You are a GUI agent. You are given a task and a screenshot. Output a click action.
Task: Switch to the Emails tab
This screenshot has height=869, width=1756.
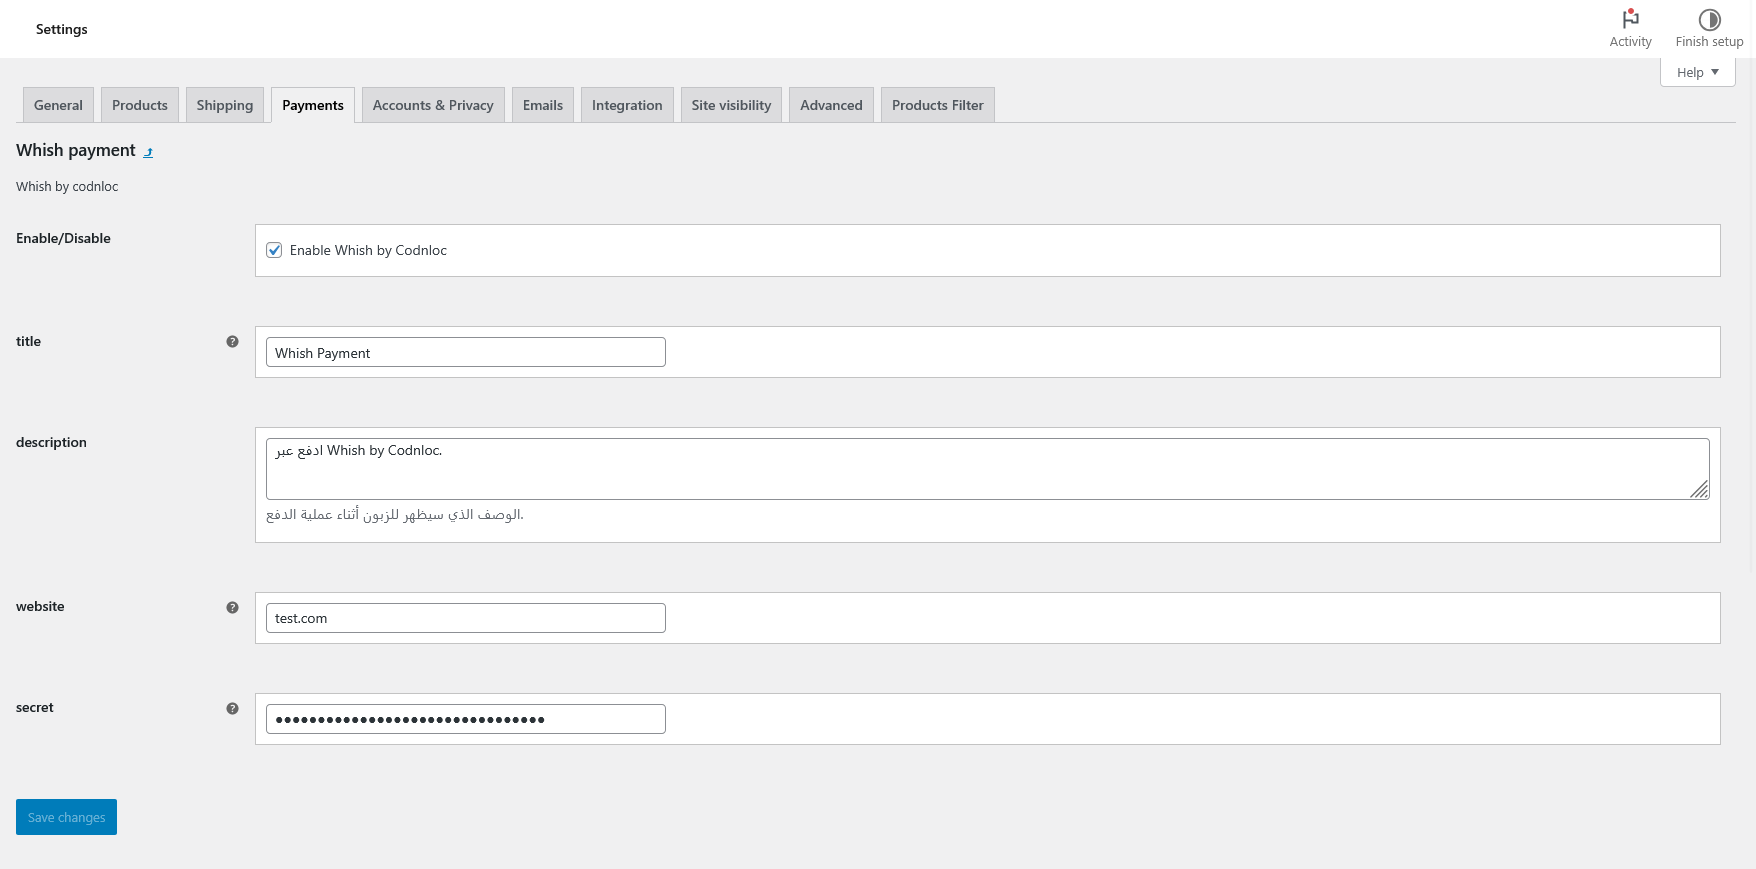pyautogui.click(x=543, y=105)
